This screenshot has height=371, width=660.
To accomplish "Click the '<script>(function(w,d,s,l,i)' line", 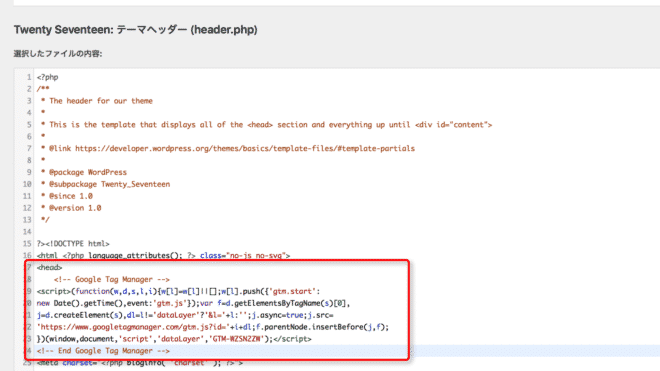I will 178,291.
